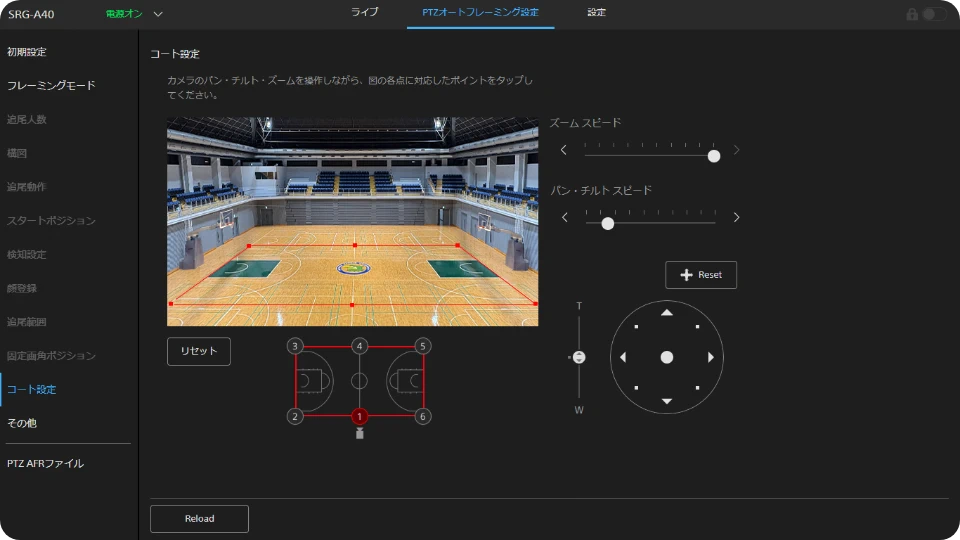Screen dimensions: 960x540
Task: Decrease zoom speed with left chevron
Action: [564, 150]
